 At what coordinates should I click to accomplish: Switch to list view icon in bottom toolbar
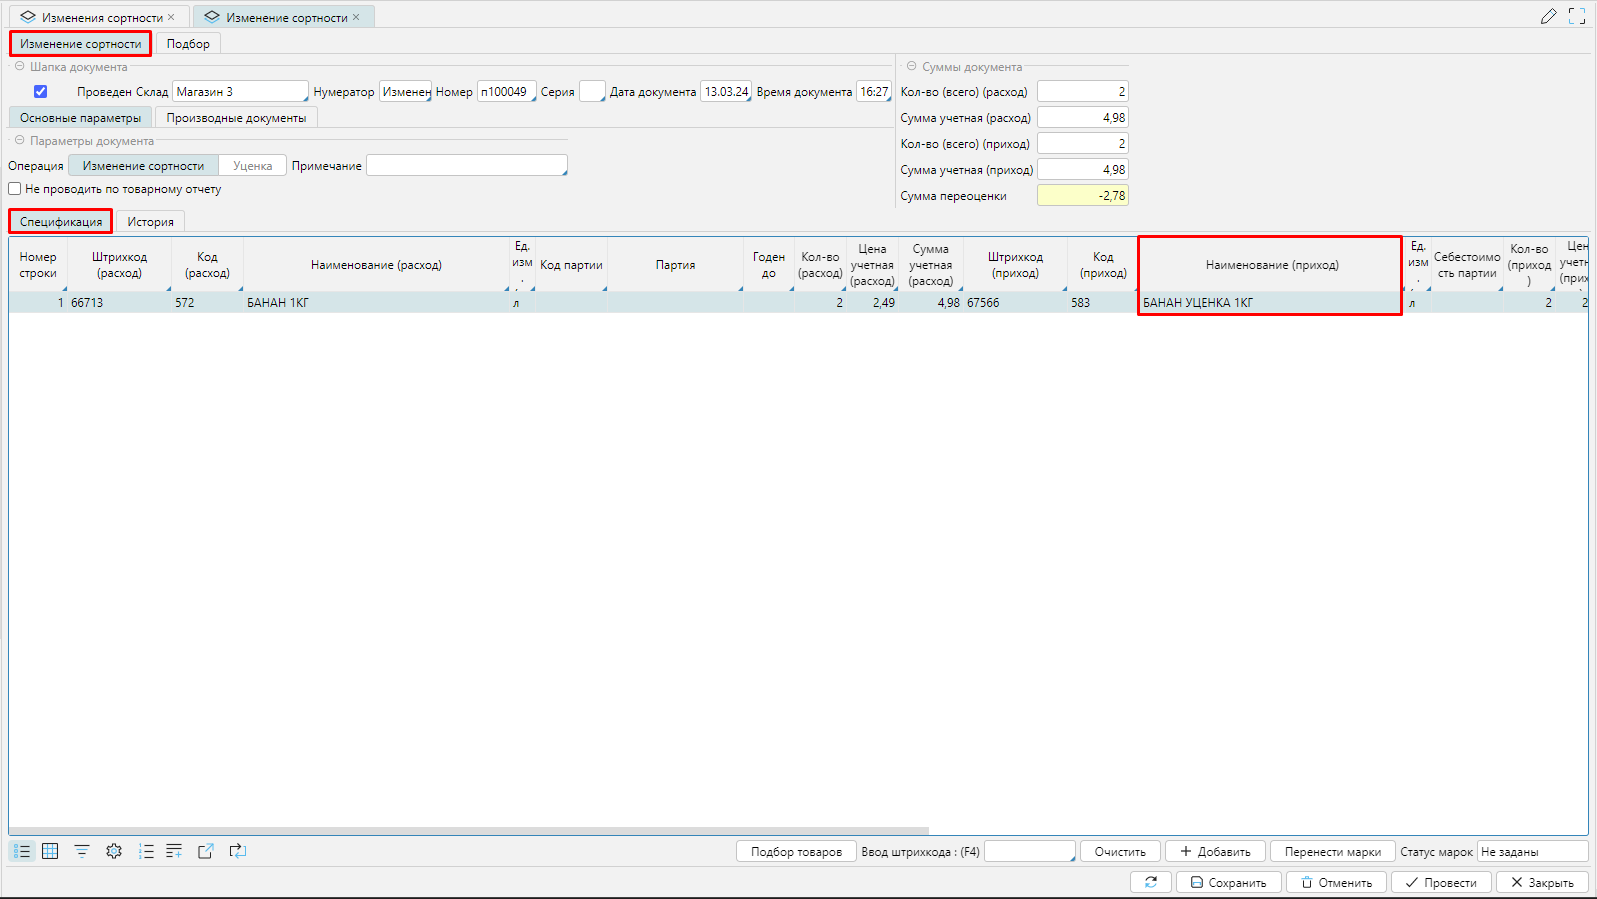coord(22,851)
